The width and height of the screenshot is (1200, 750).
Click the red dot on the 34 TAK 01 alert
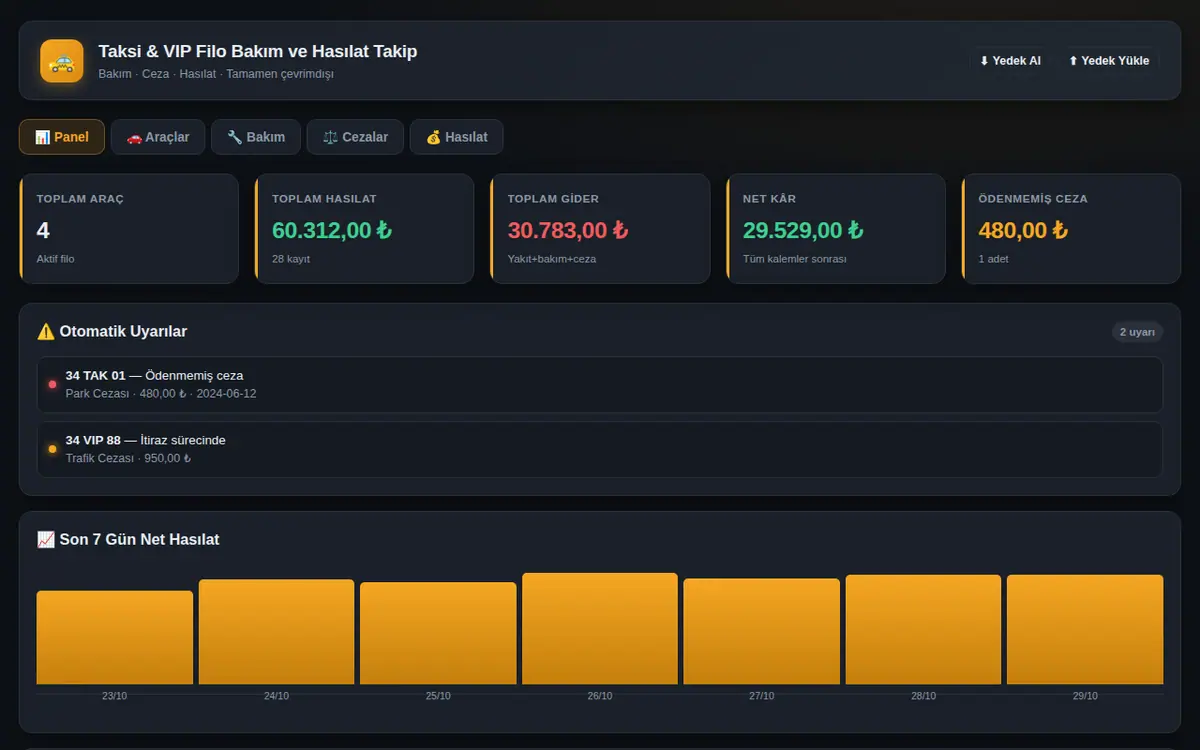(53, 384)
